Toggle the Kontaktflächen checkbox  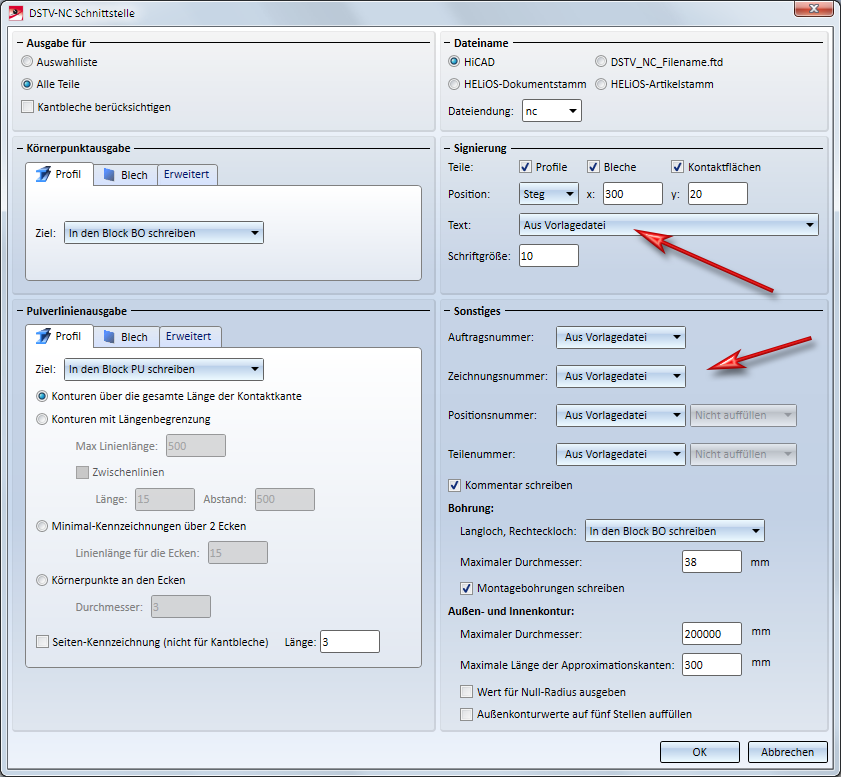click(x=677, y=167)
